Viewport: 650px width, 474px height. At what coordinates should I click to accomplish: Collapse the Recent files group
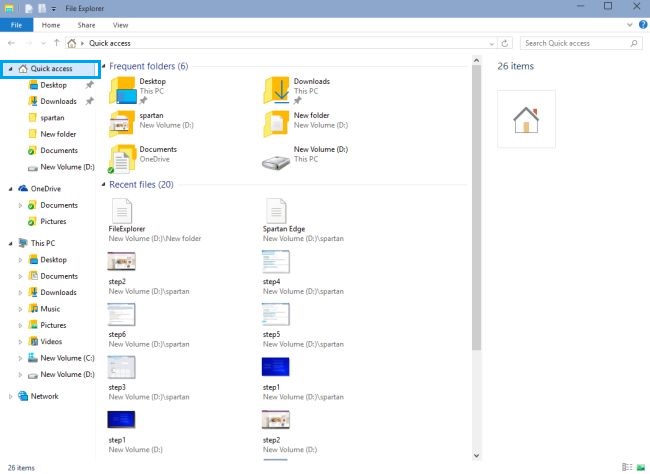[103, 185]
